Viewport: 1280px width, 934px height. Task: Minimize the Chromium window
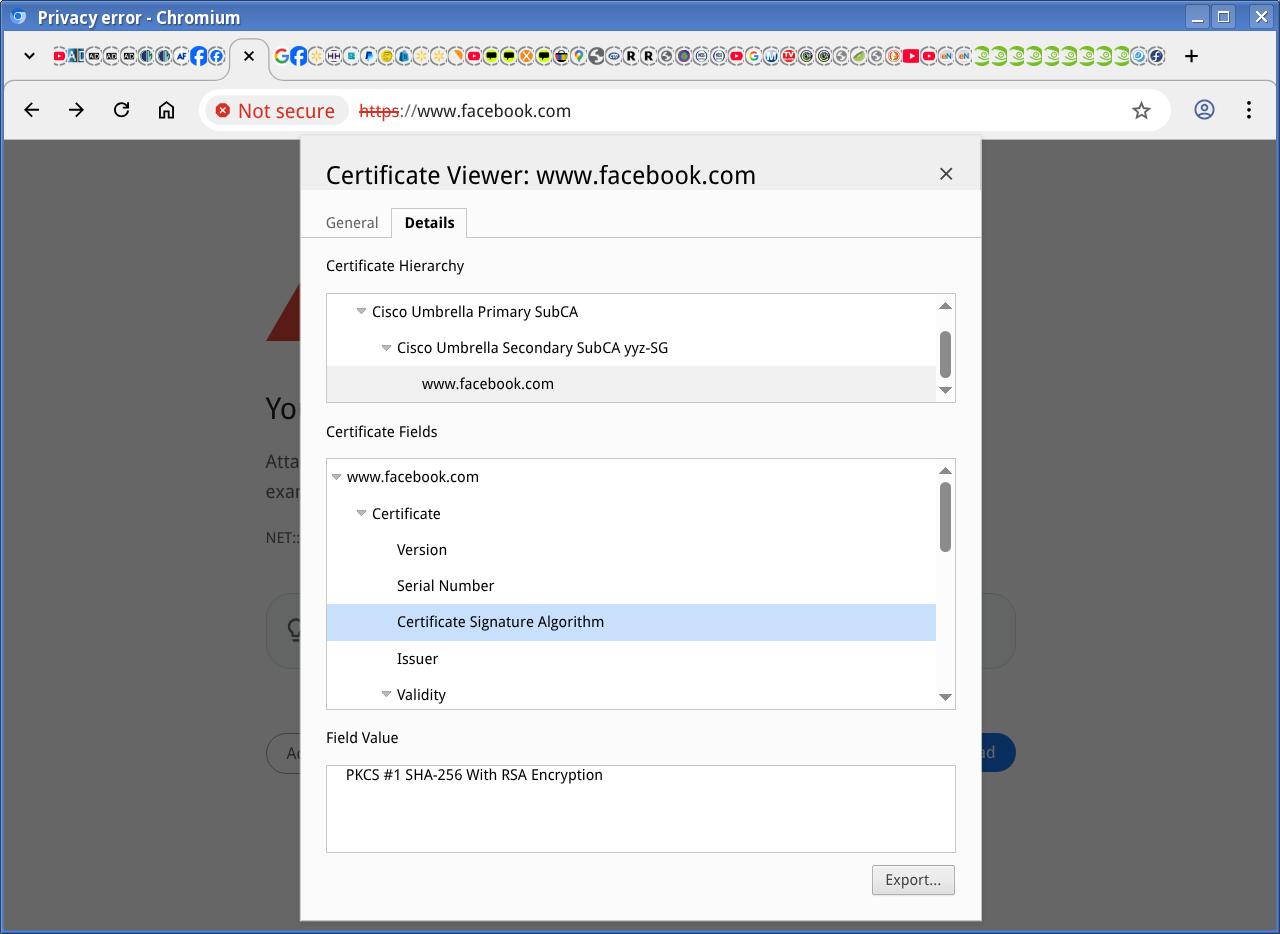1197,17
